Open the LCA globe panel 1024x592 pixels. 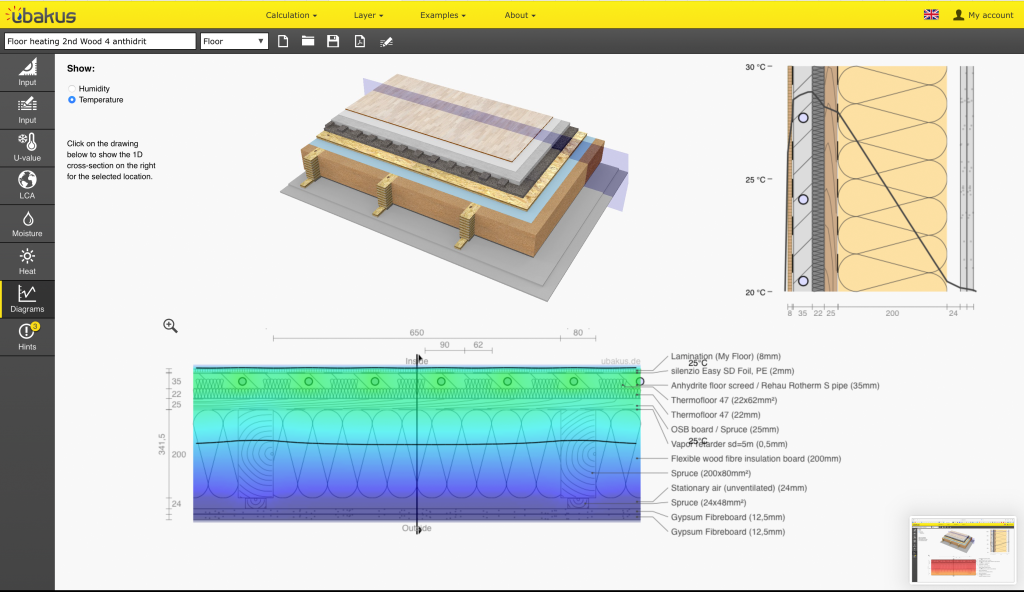point(27,185)
